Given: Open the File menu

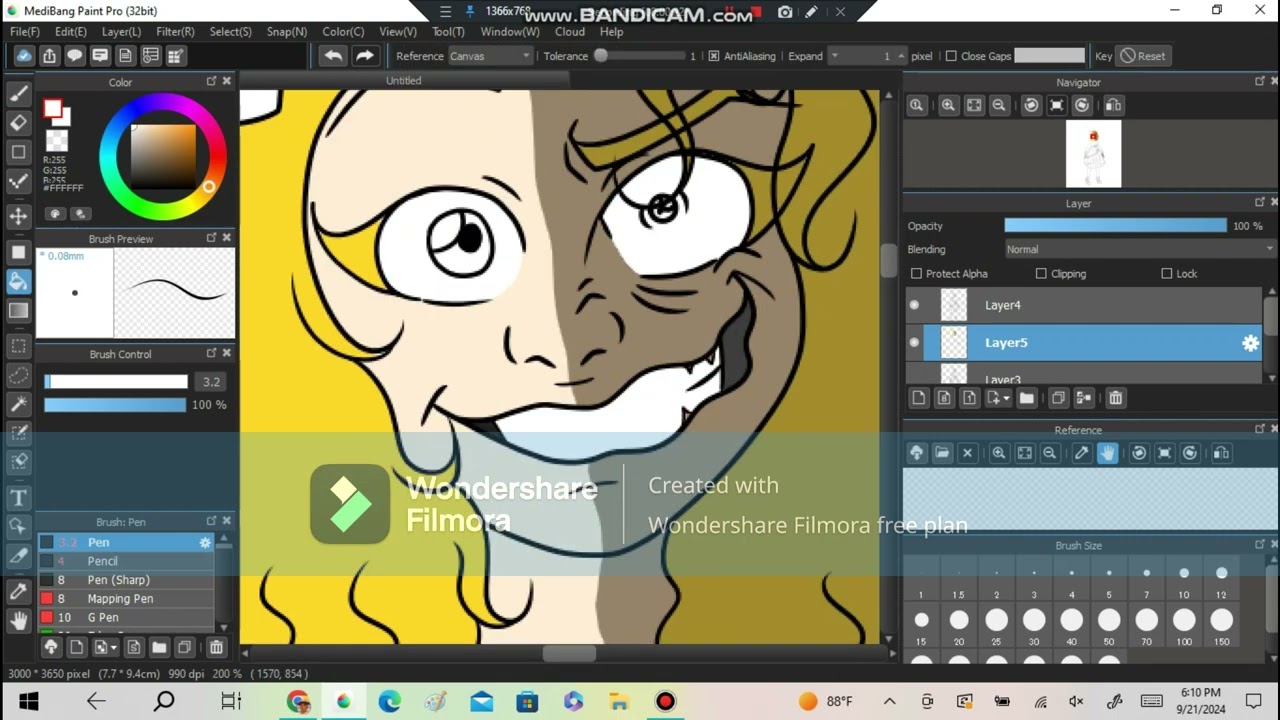Looking at the screenshot, I should (x=25, y=32).
